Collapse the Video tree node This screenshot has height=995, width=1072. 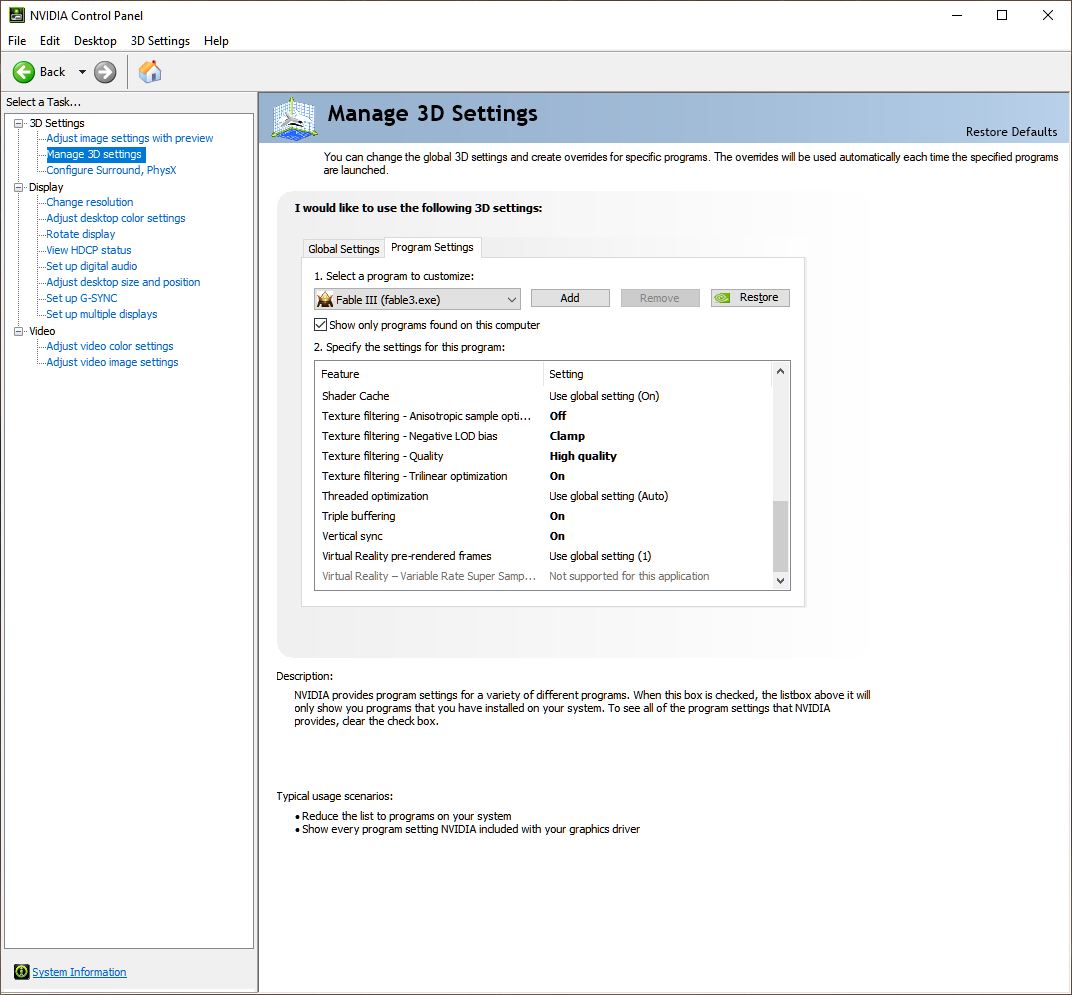pyautogui.click(x=18, y=331)
